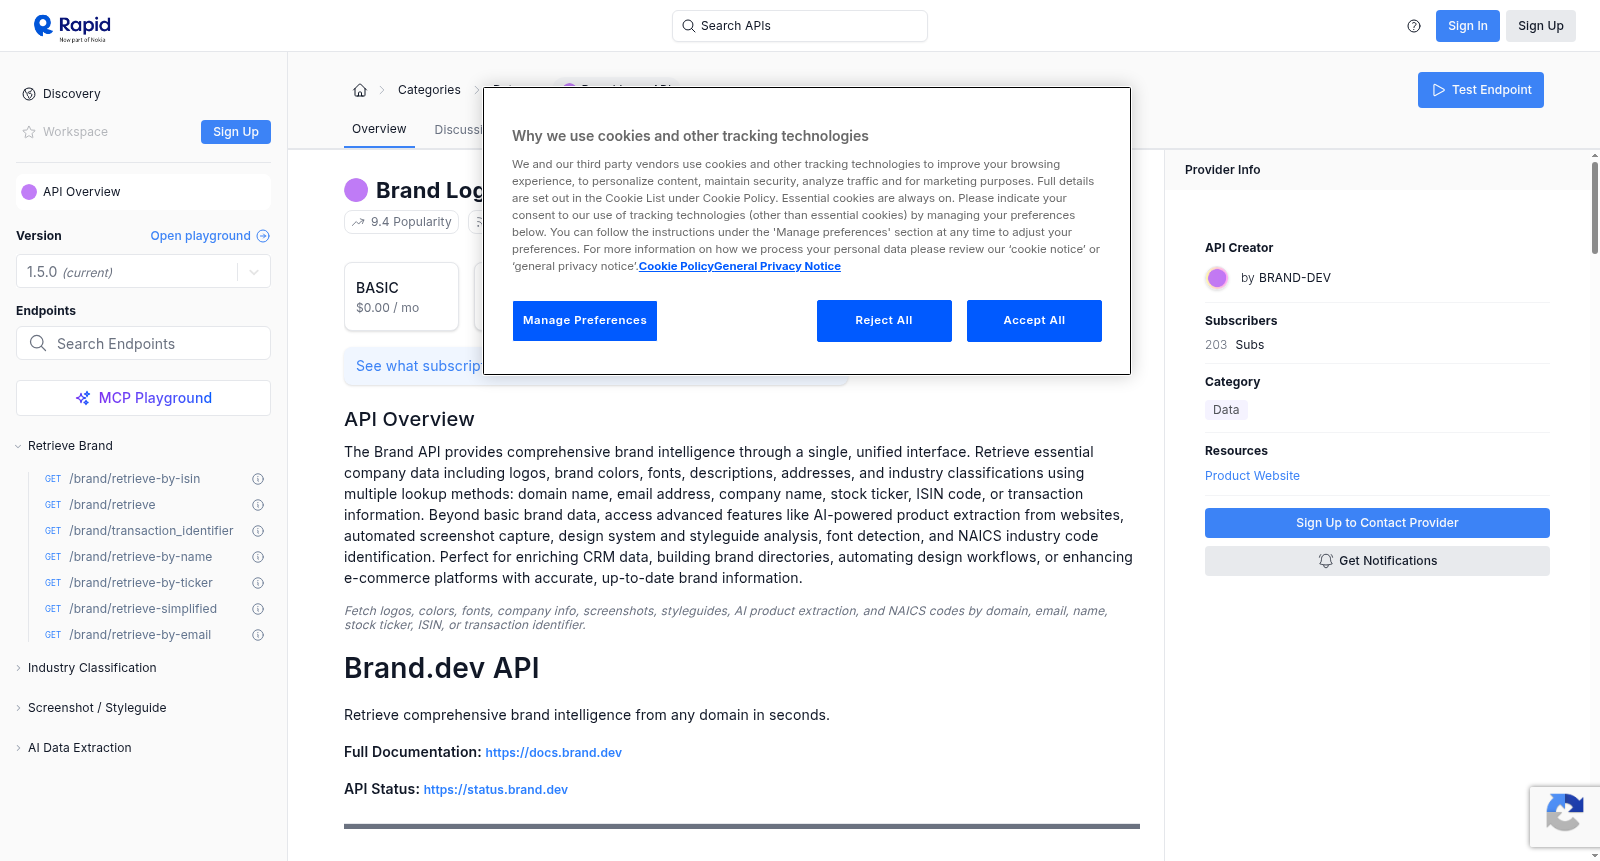Reject All cookies
The width and height of the screenshot is (1600, 861).
pyautogui.click(x=884, y=321)
